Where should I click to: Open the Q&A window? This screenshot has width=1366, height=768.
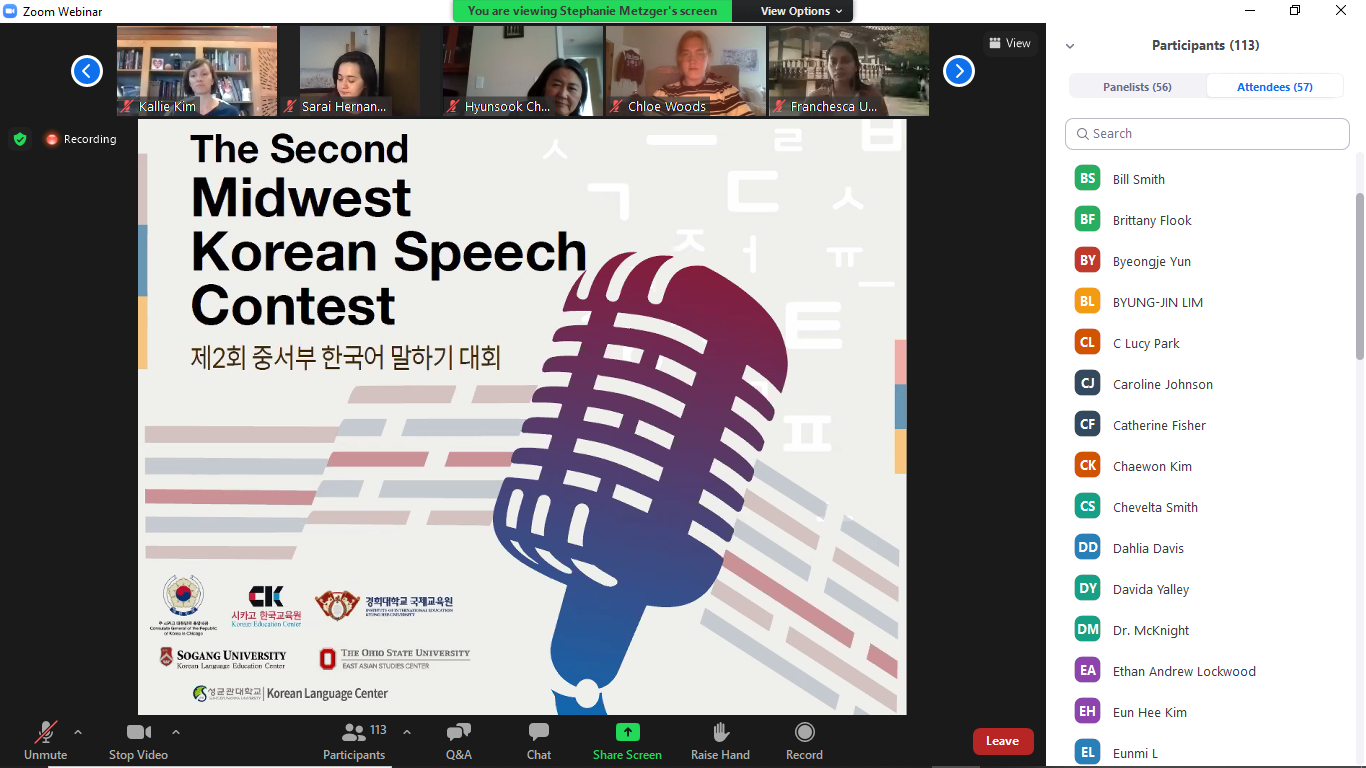click(x=458, y=741)
